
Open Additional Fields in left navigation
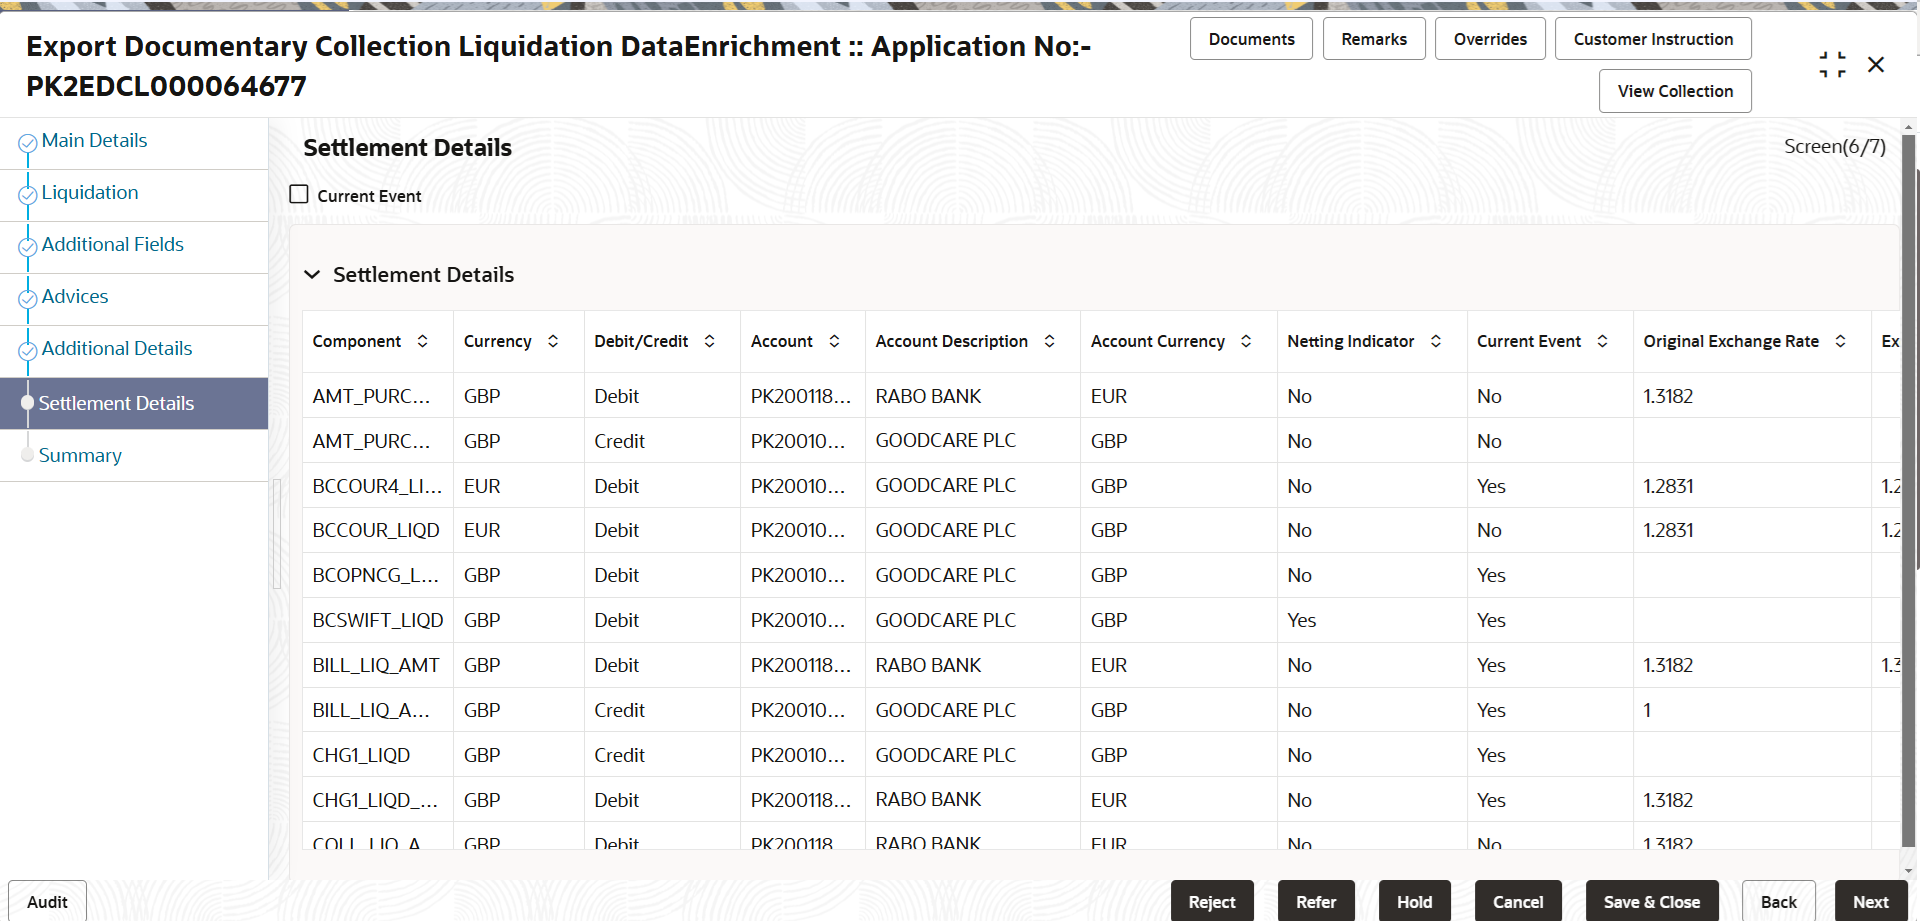click(x=113, y=244)
